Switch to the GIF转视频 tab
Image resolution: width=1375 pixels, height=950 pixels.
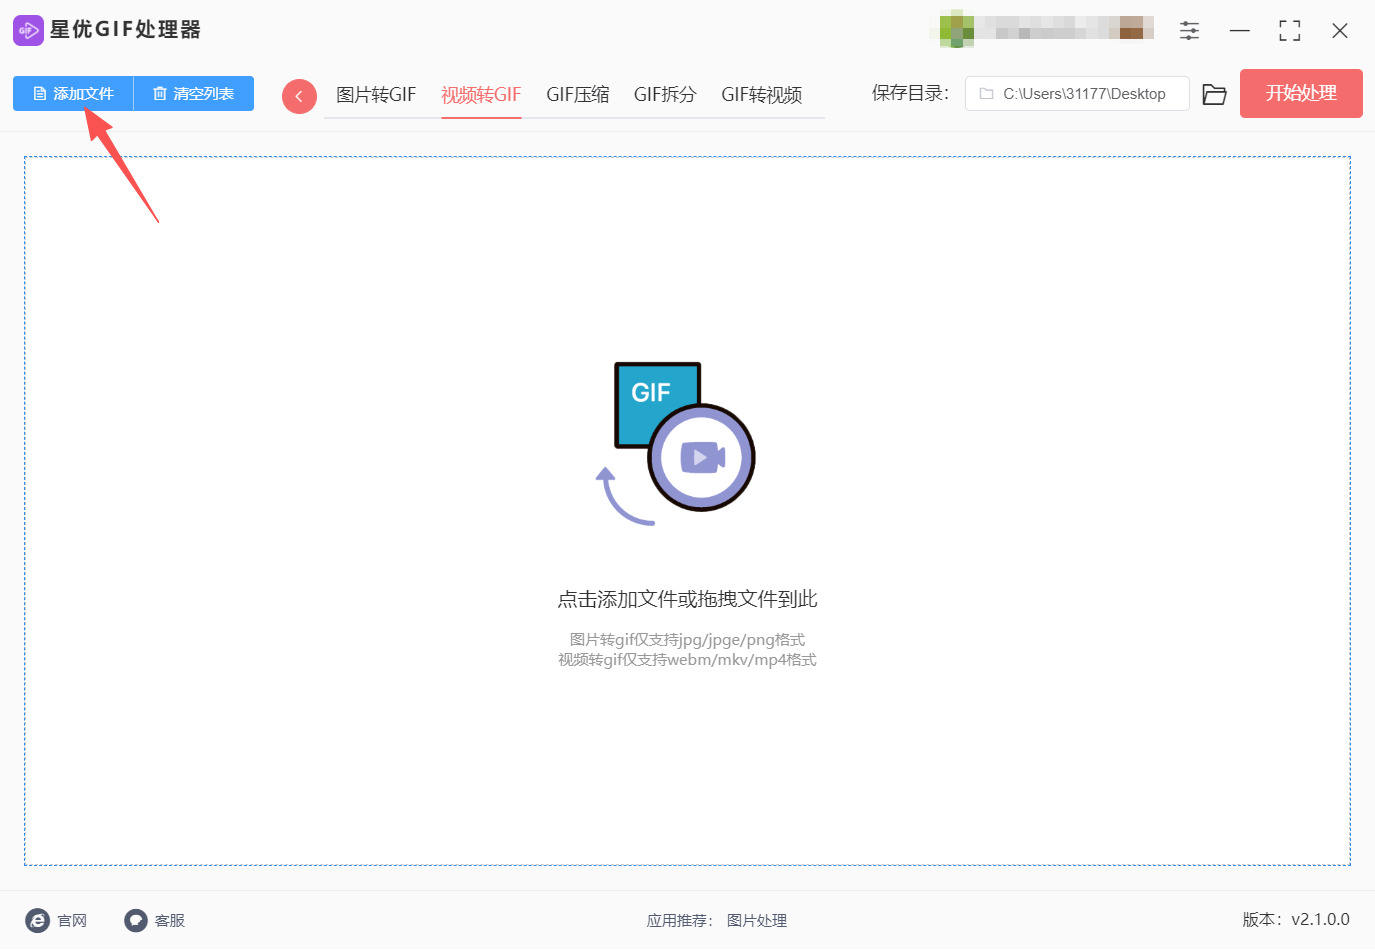click(763, 94)
